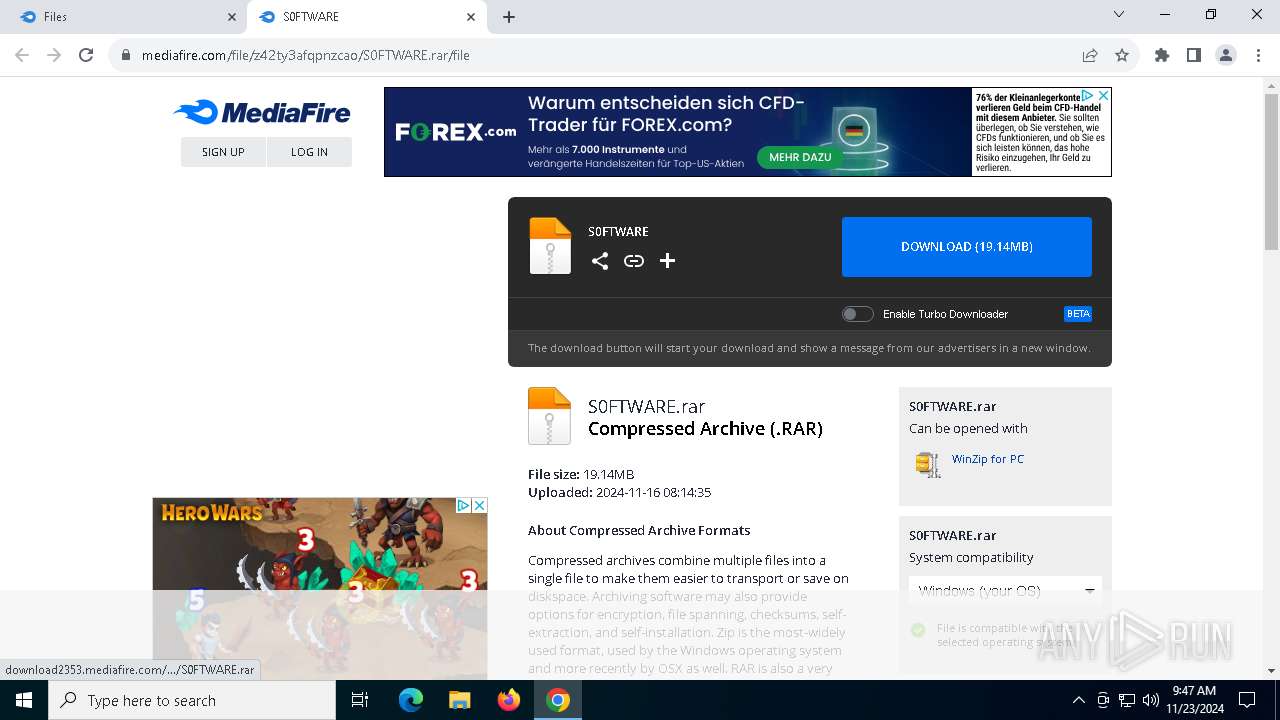
Task: Click About Compressed Archive Formats heading
Action: [x=639, y=530]
